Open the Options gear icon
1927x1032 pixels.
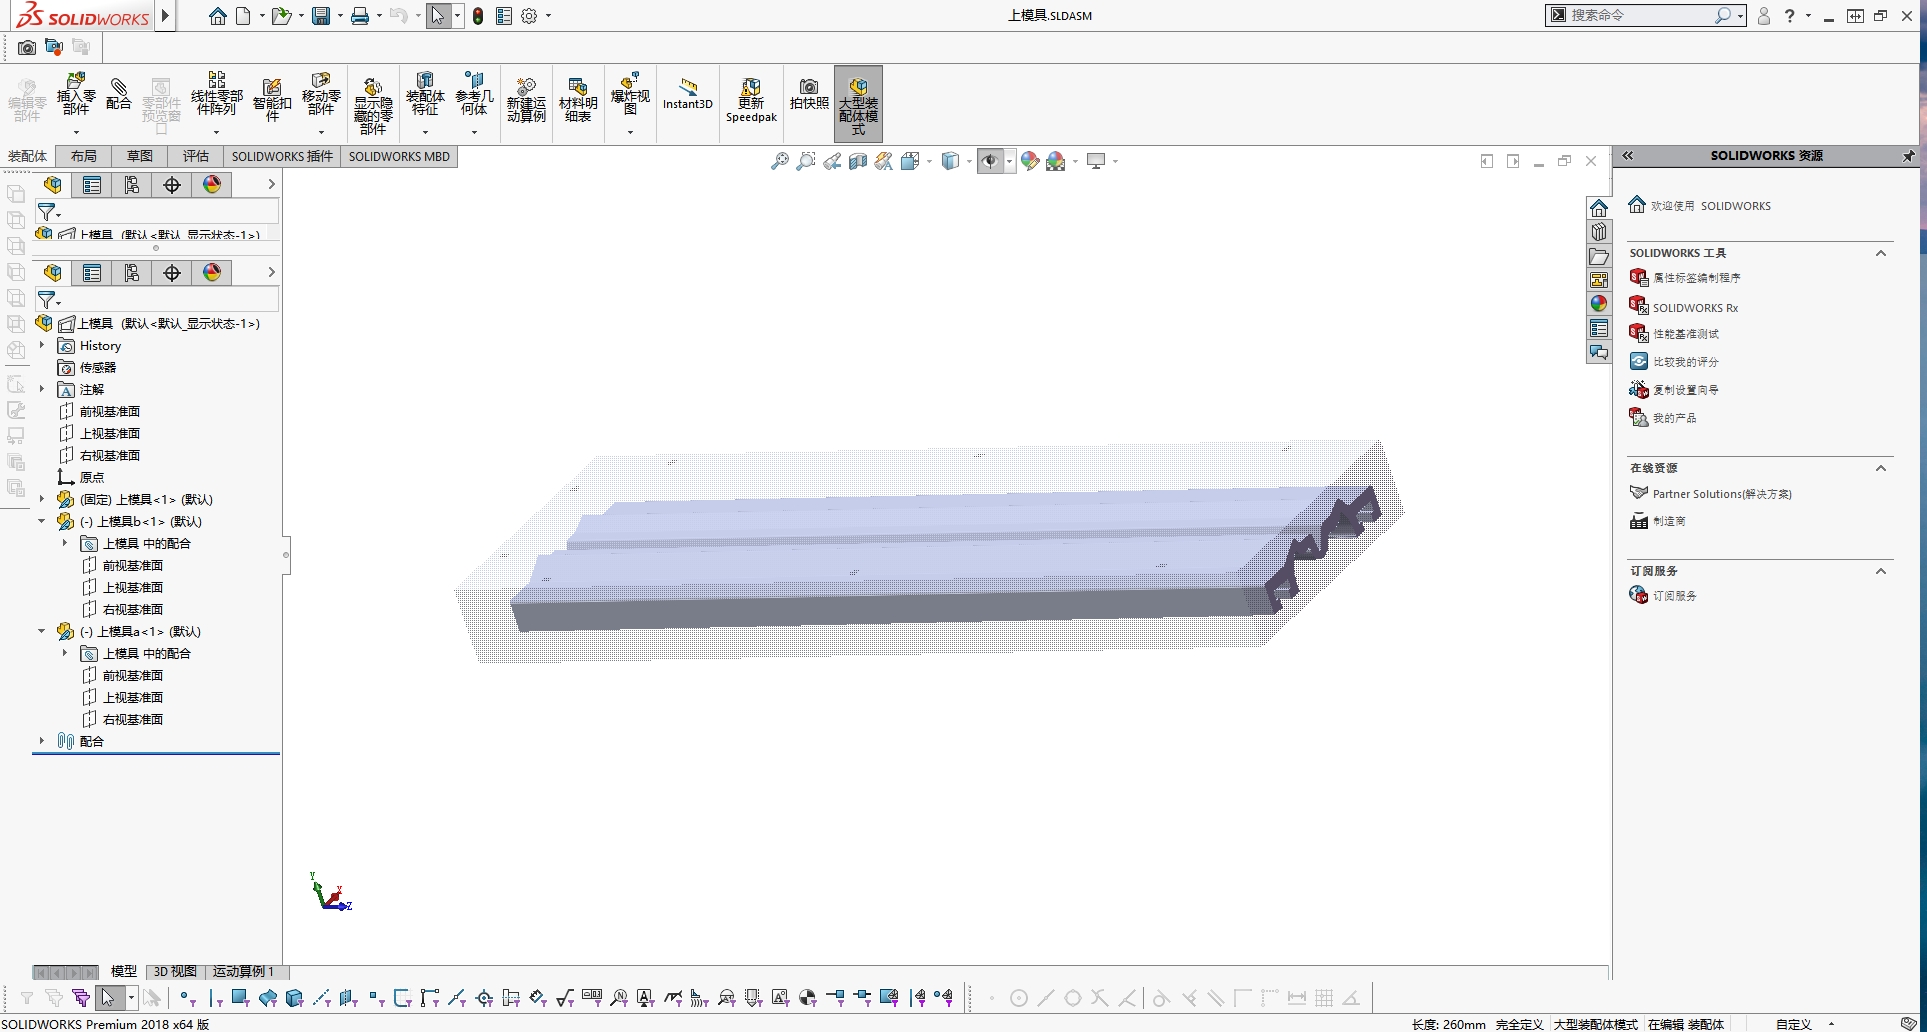click(529, 16)
